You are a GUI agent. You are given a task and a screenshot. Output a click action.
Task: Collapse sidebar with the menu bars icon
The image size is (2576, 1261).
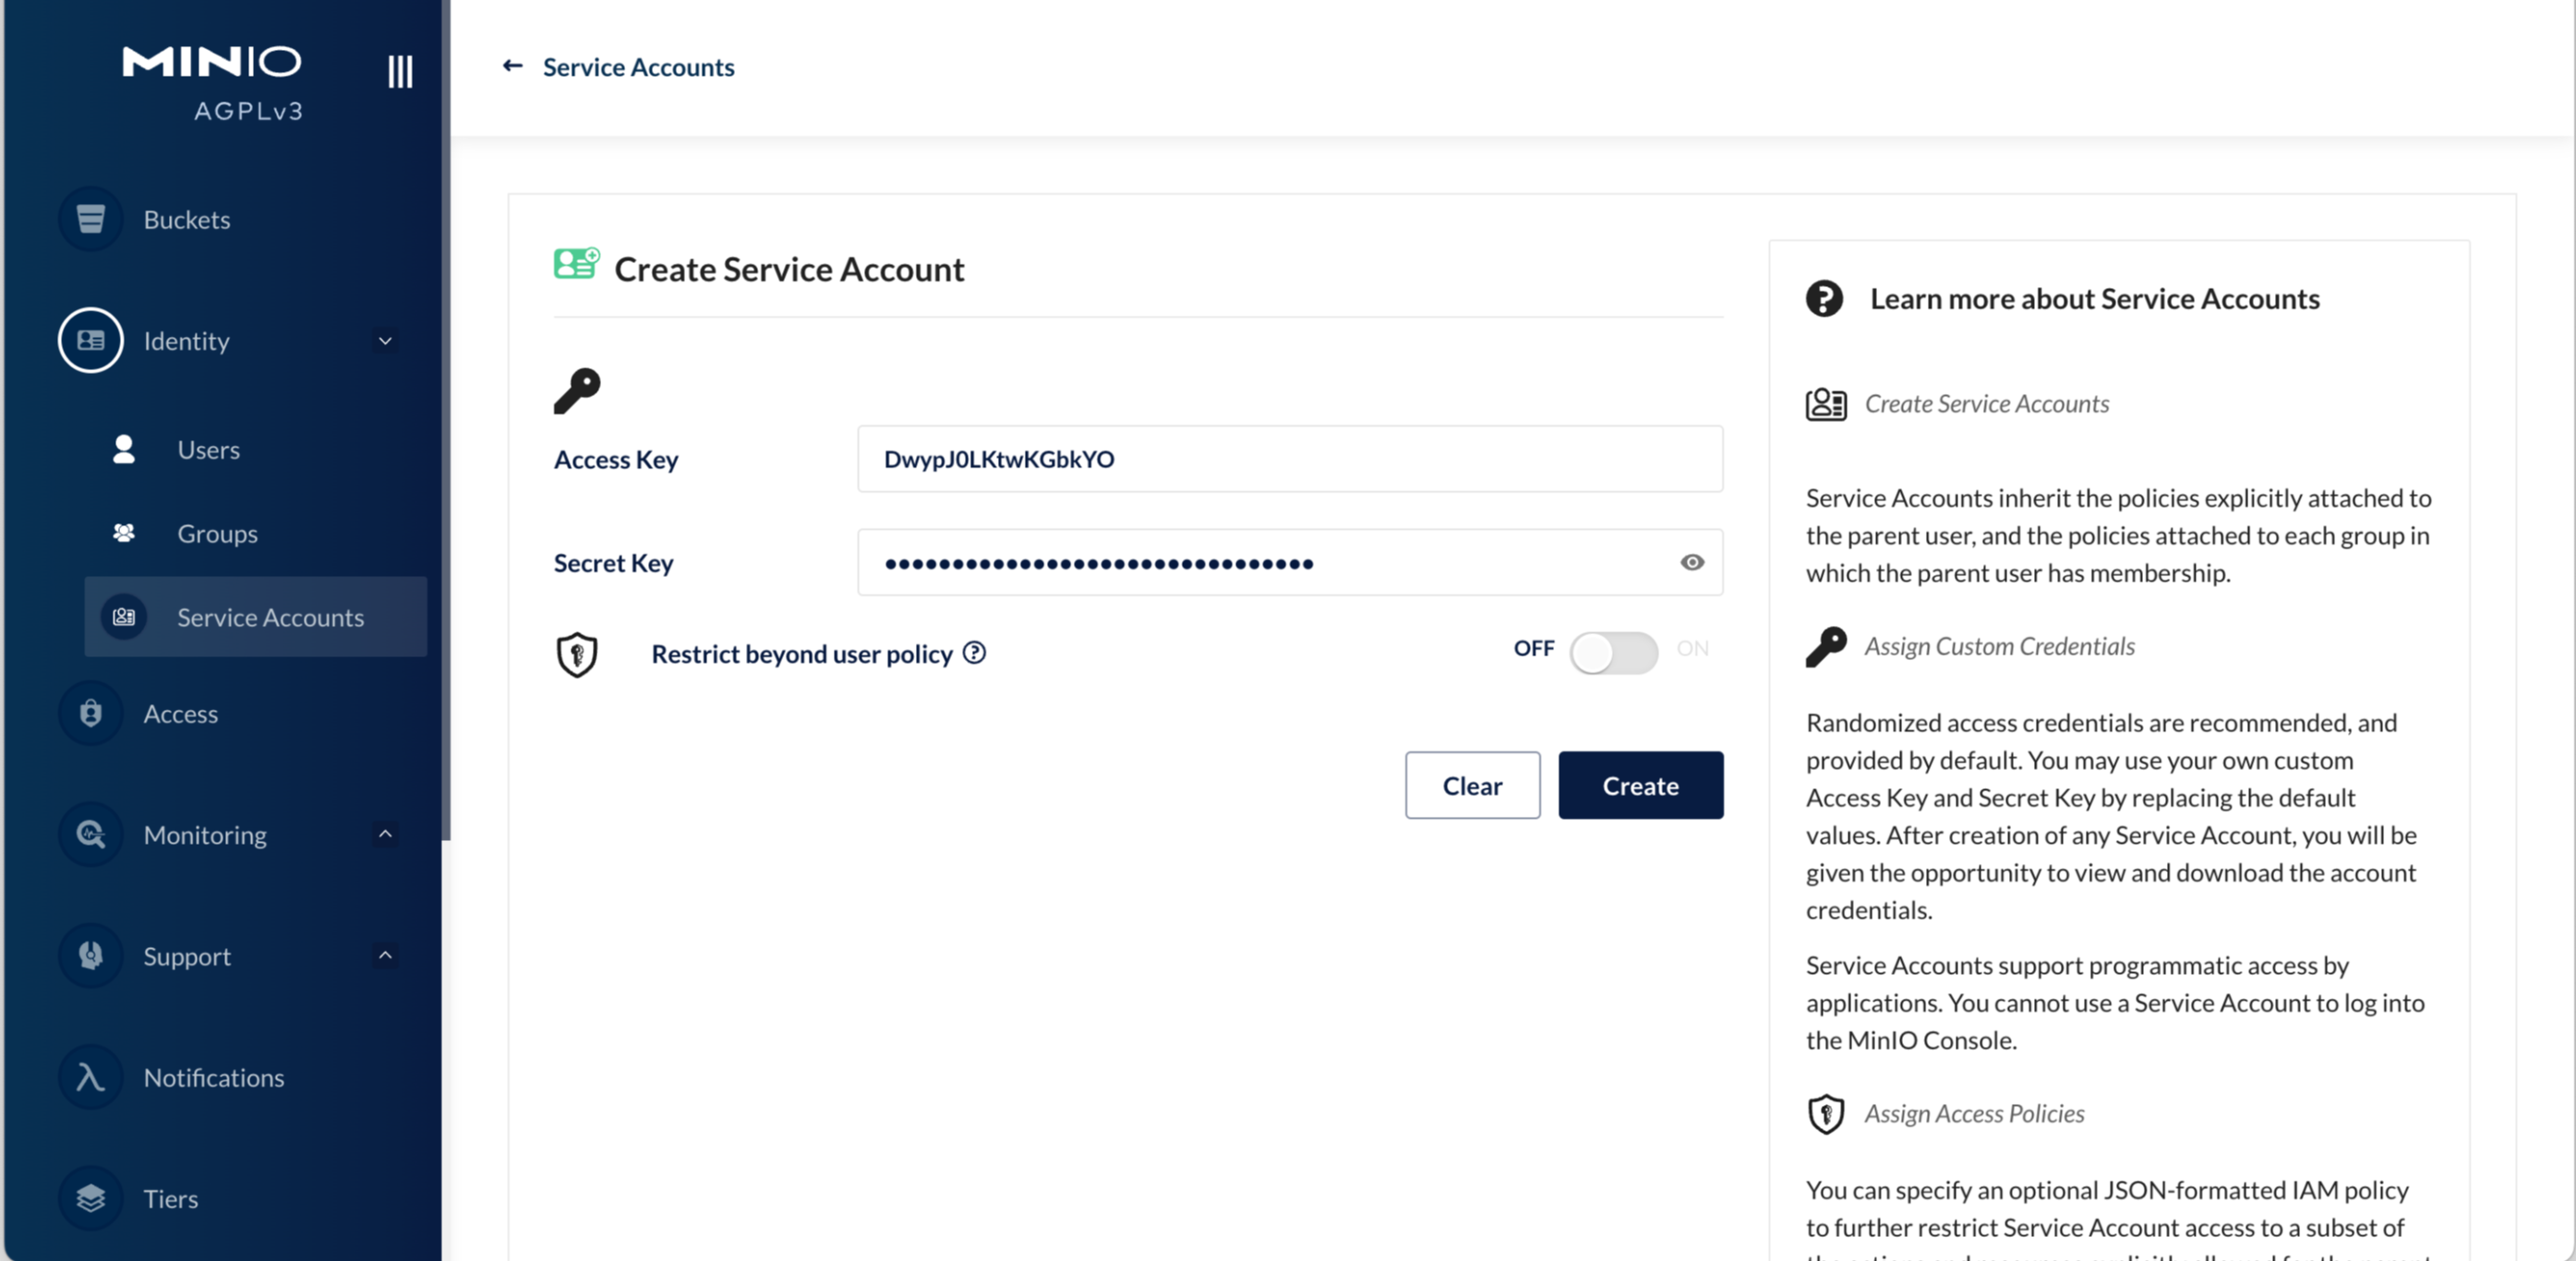coord(400,71)
